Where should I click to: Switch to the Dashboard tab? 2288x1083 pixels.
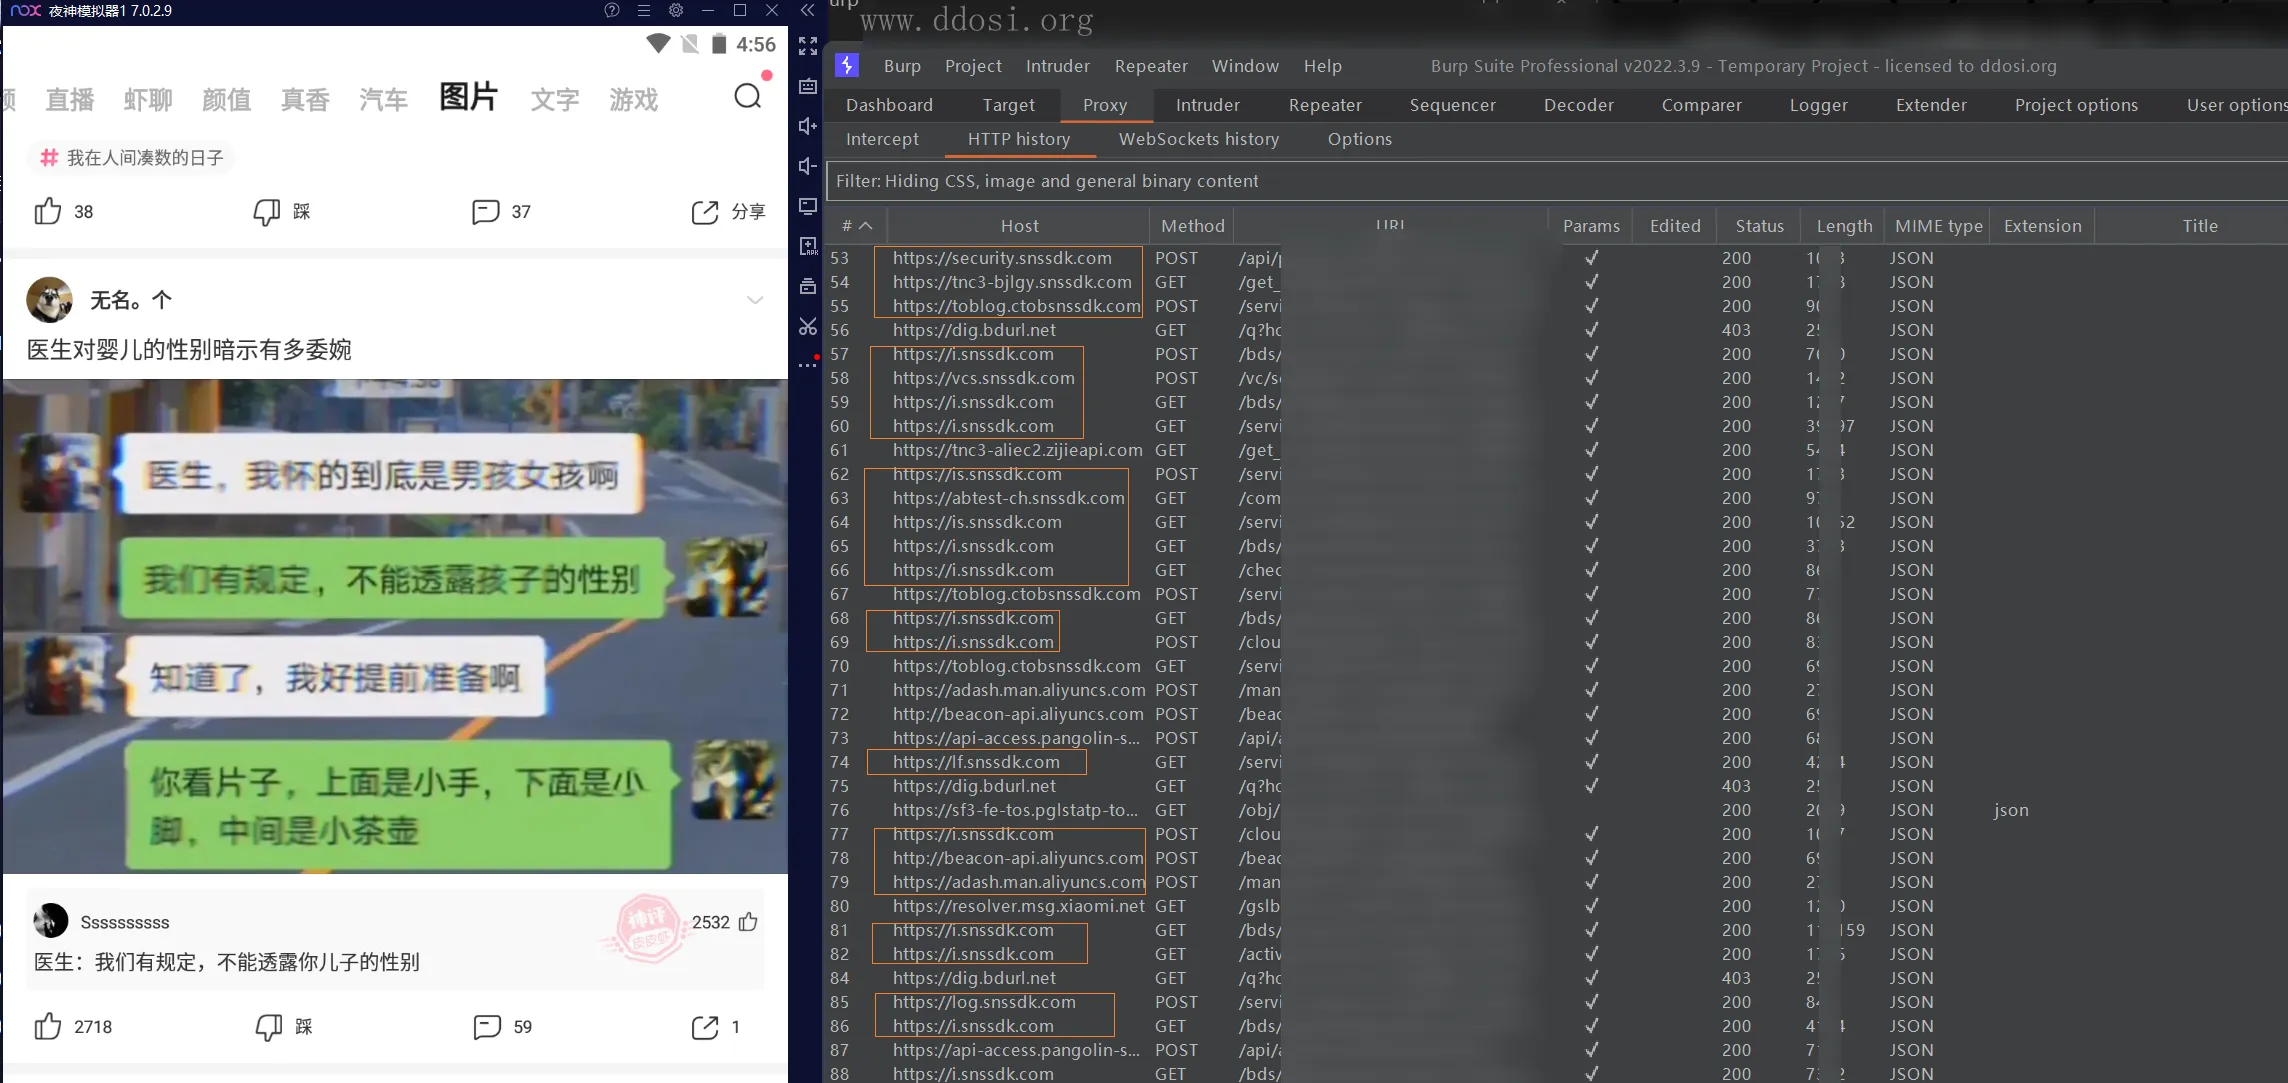[889, 105]
